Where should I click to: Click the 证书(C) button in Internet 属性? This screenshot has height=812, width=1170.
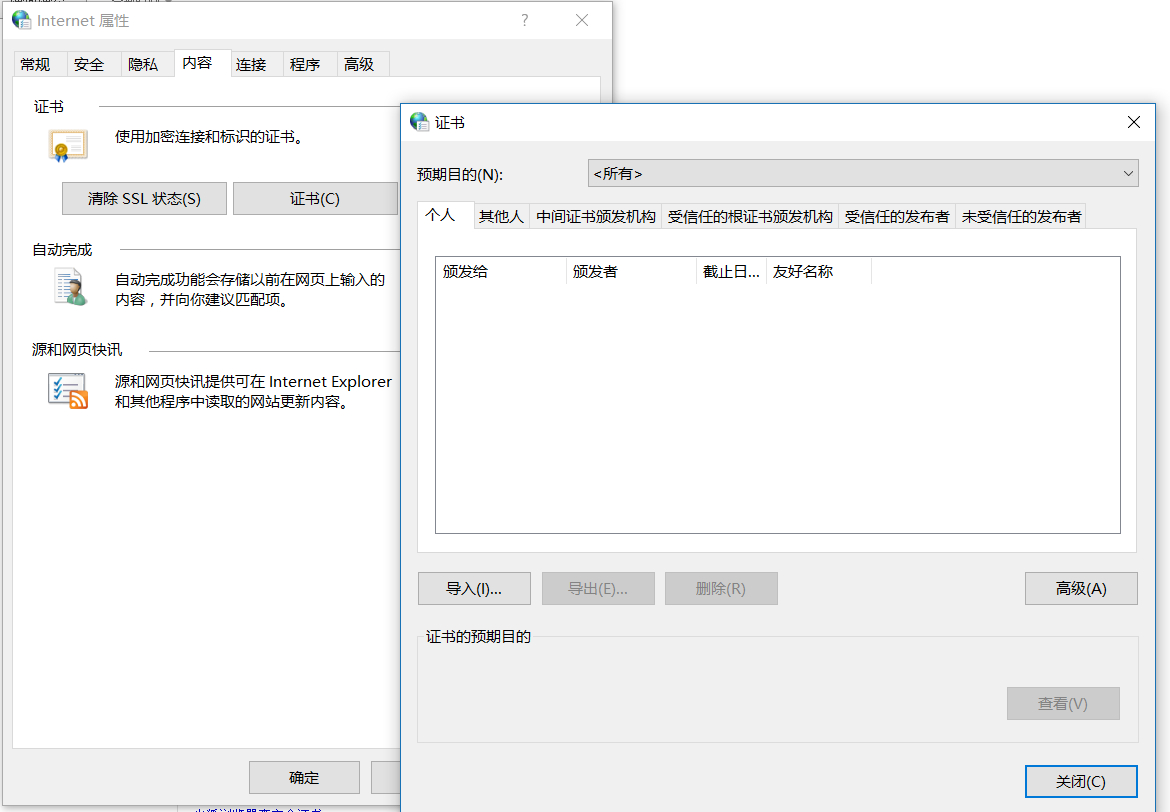point(315,199)
